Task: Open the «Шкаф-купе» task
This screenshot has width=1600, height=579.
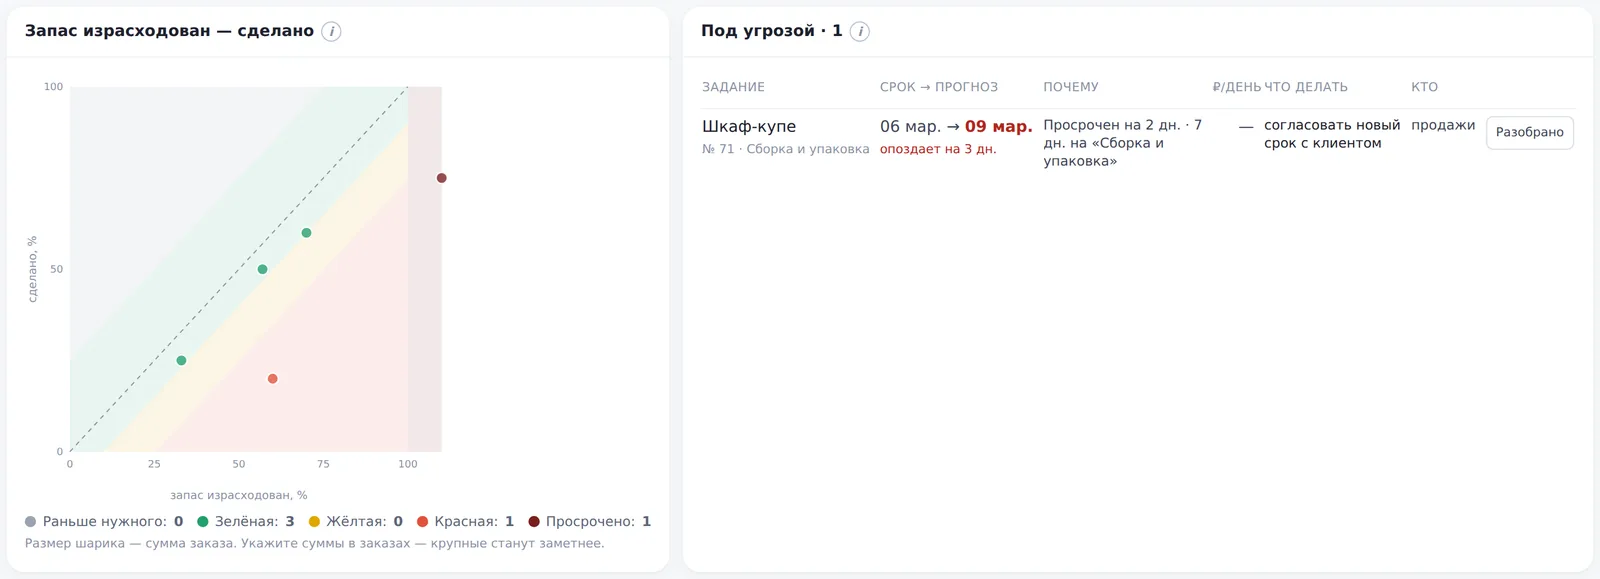Action: 749,126
